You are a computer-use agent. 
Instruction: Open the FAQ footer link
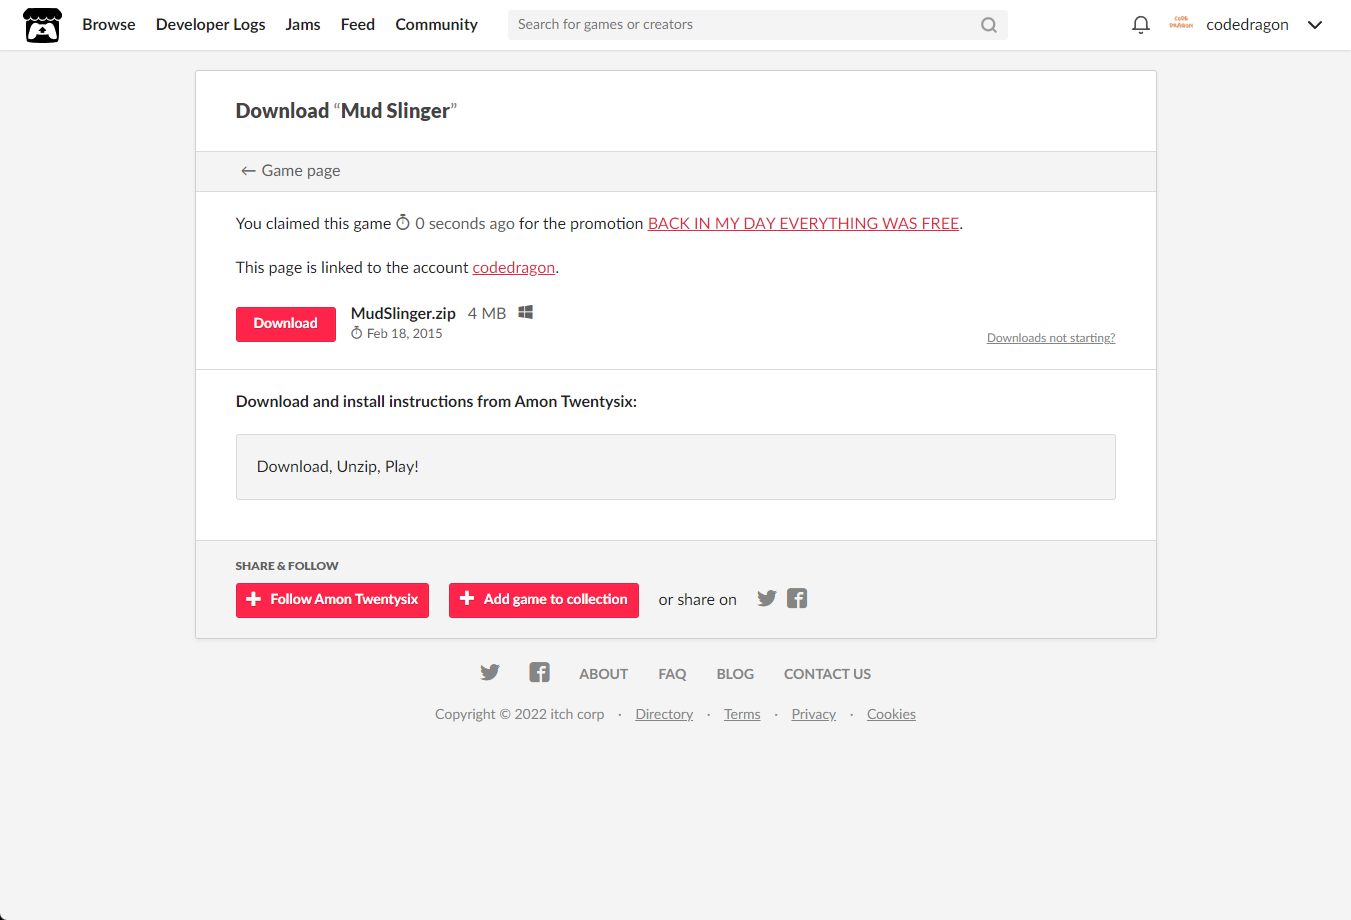click(672, 674)
